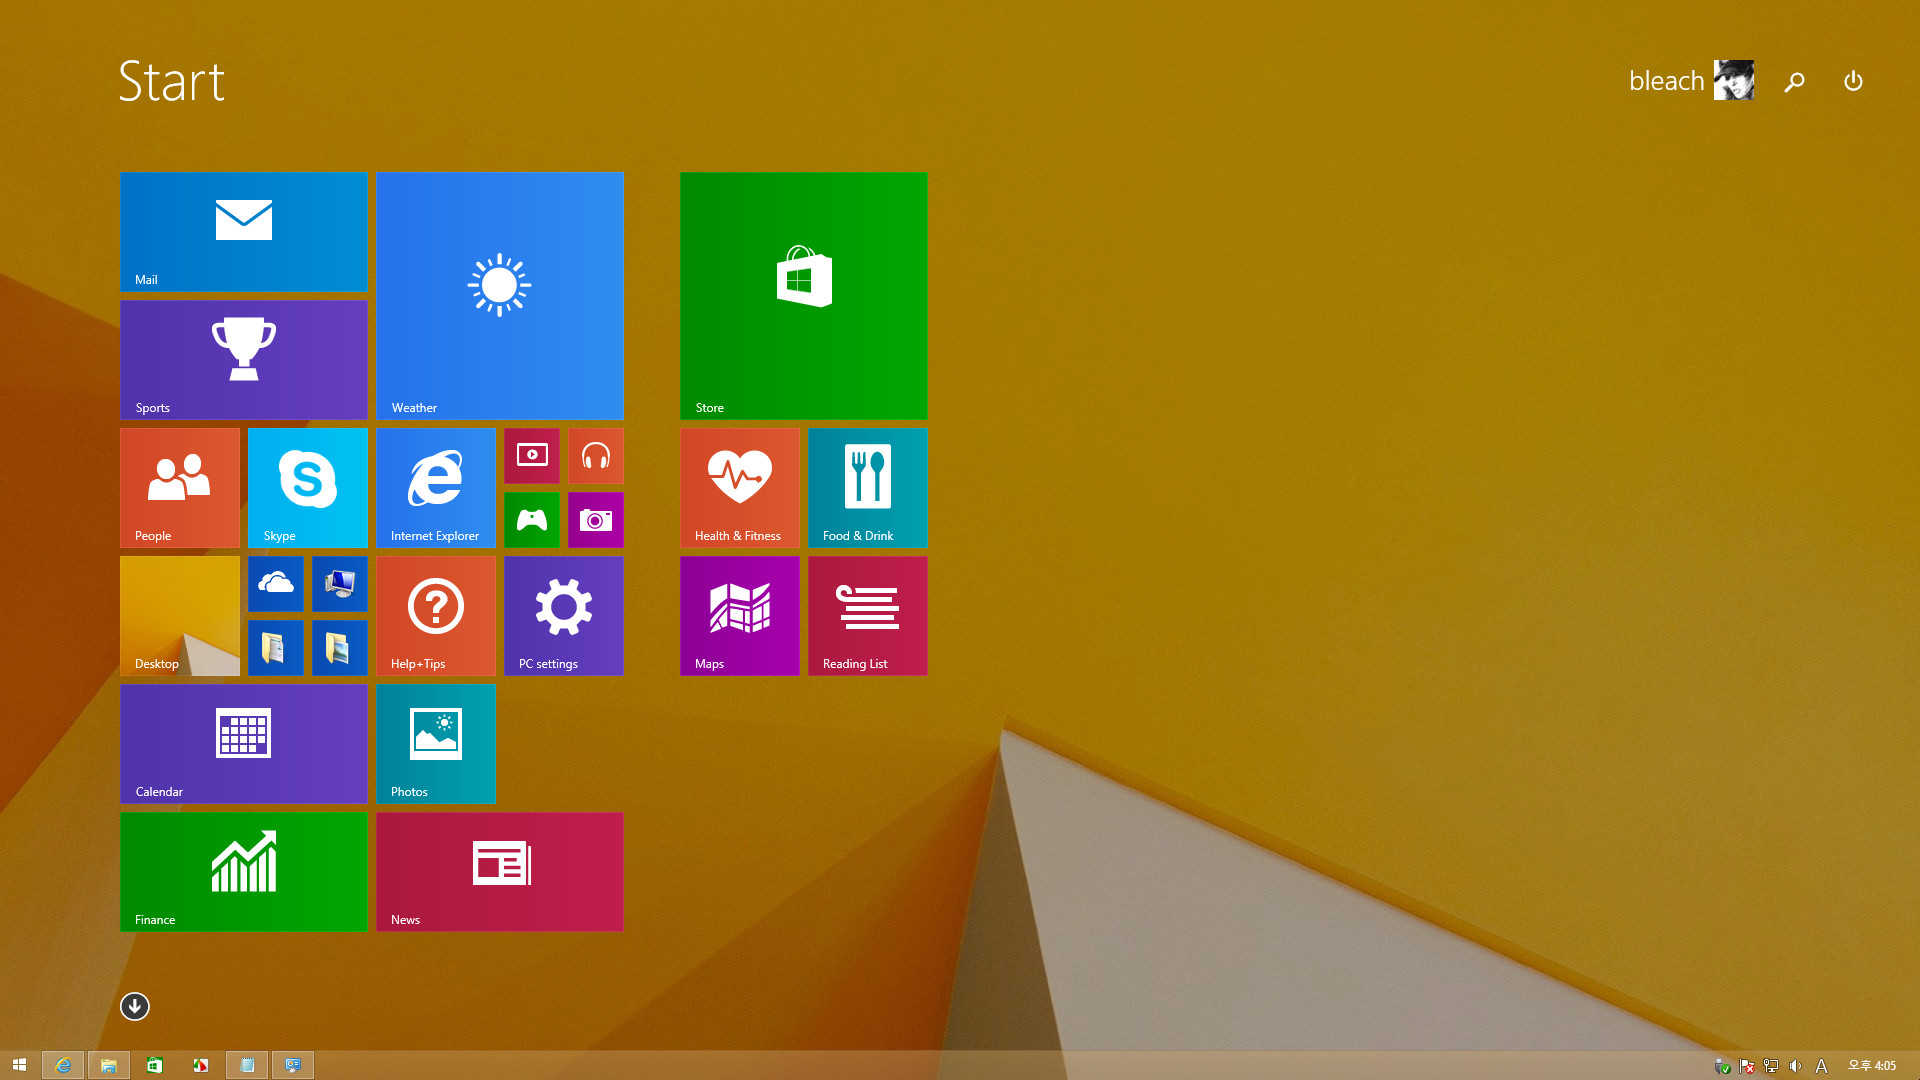This screenshot has height=1080, width=1920.
Task: Open the small Games controller tile
Action: point(532,520)
